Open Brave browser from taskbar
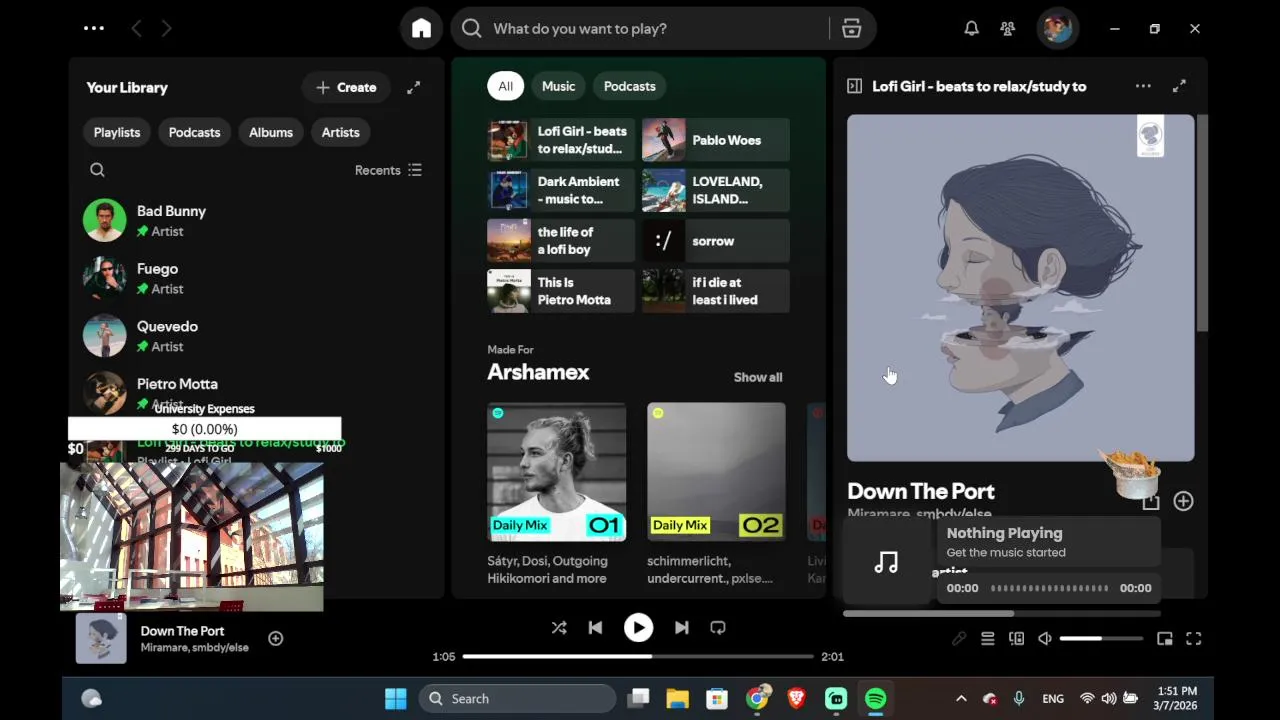1280x720 pixels. click(797, 699)
